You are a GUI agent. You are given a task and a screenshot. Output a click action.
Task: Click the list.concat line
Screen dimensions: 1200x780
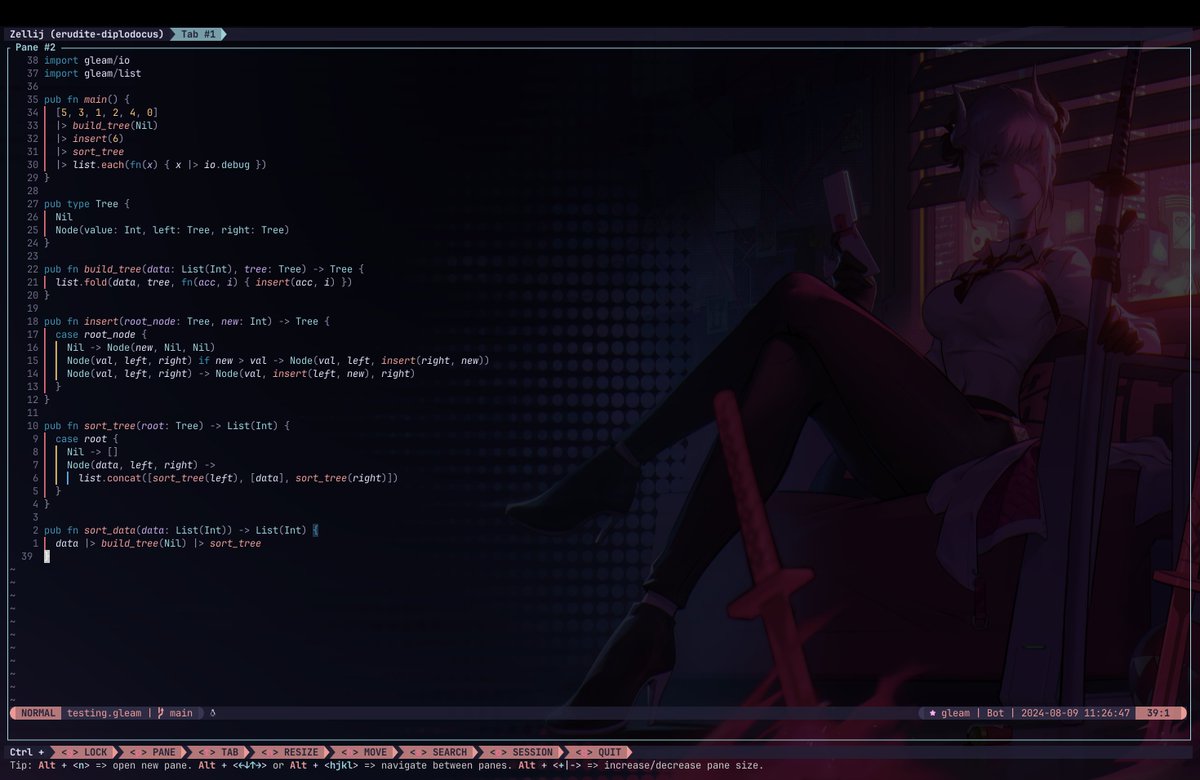click(x=238, y=478)
